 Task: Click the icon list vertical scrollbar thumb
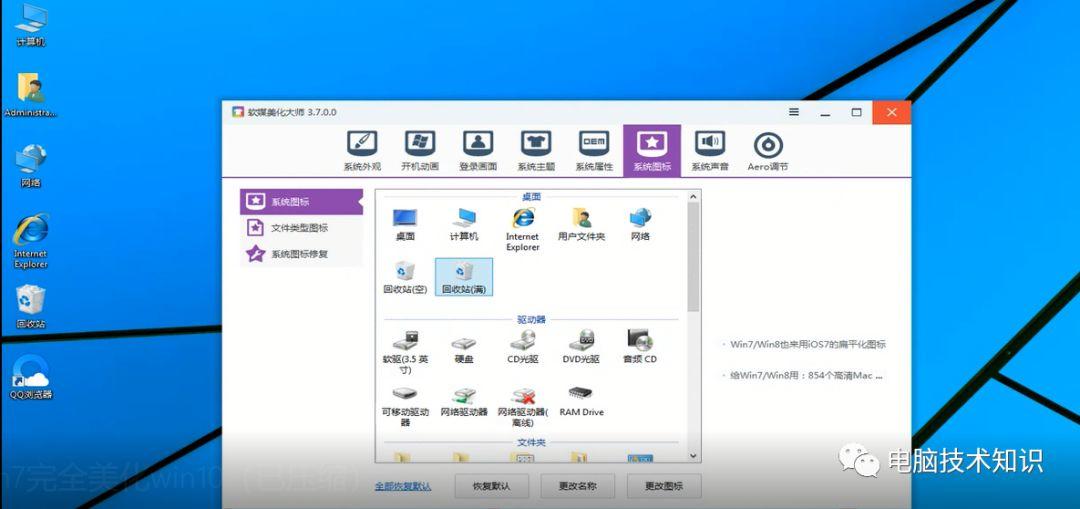point(693,256)
